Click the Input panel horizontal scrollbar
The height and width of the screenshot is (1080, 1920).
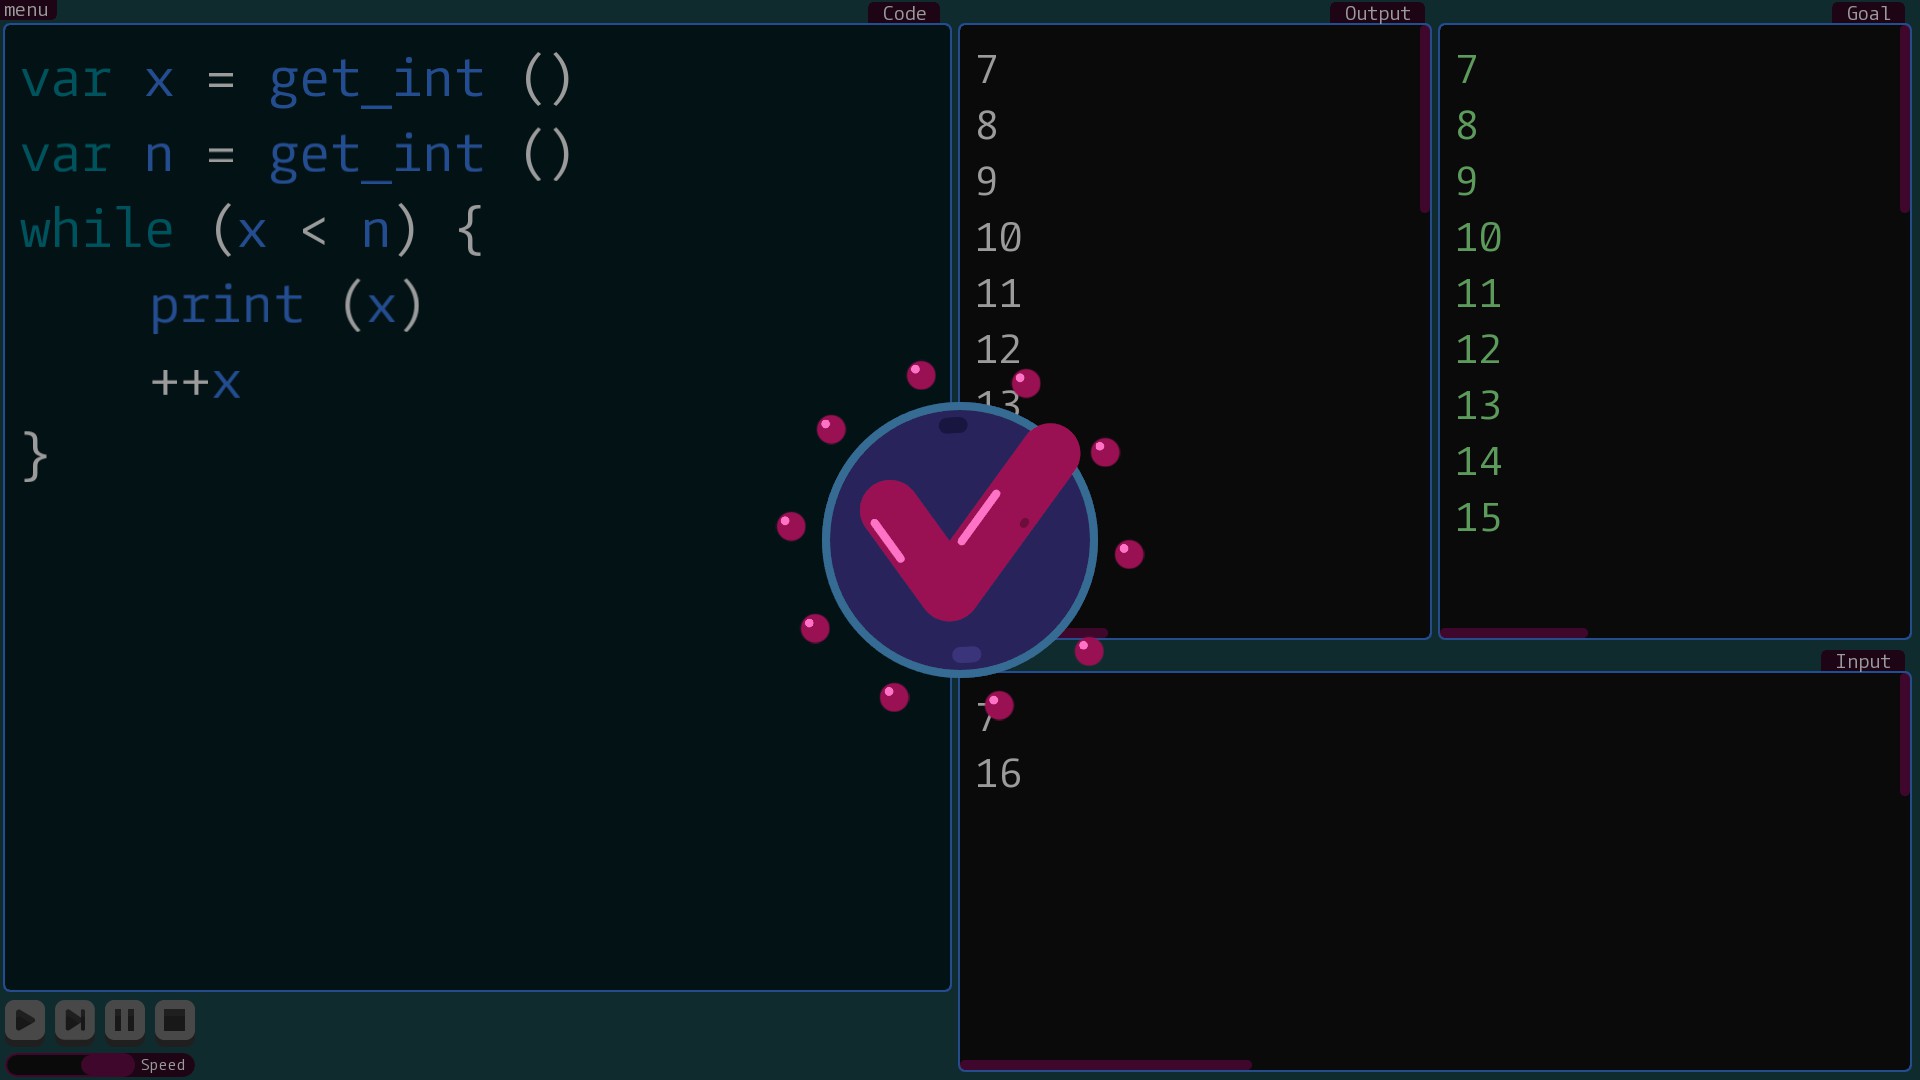click(x=1105, y=1065)
